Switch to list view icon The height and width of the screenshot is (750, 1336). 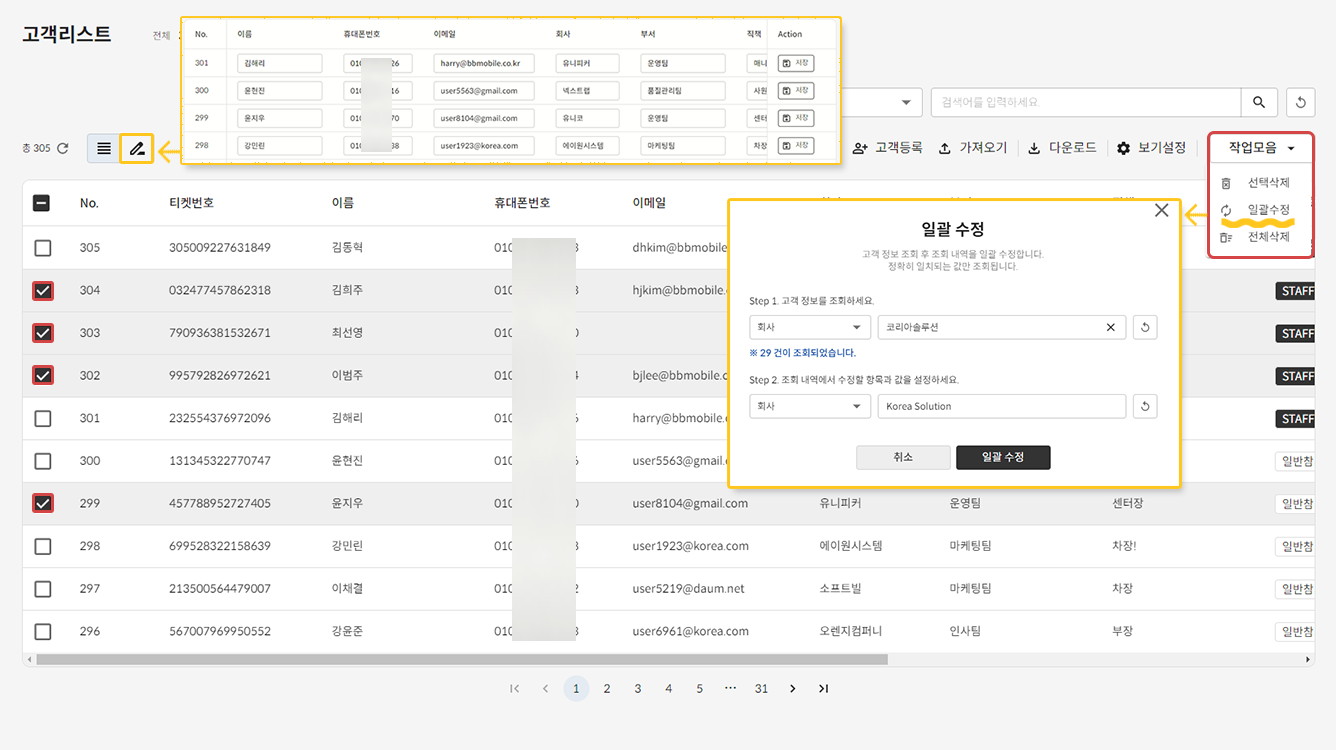104,148
